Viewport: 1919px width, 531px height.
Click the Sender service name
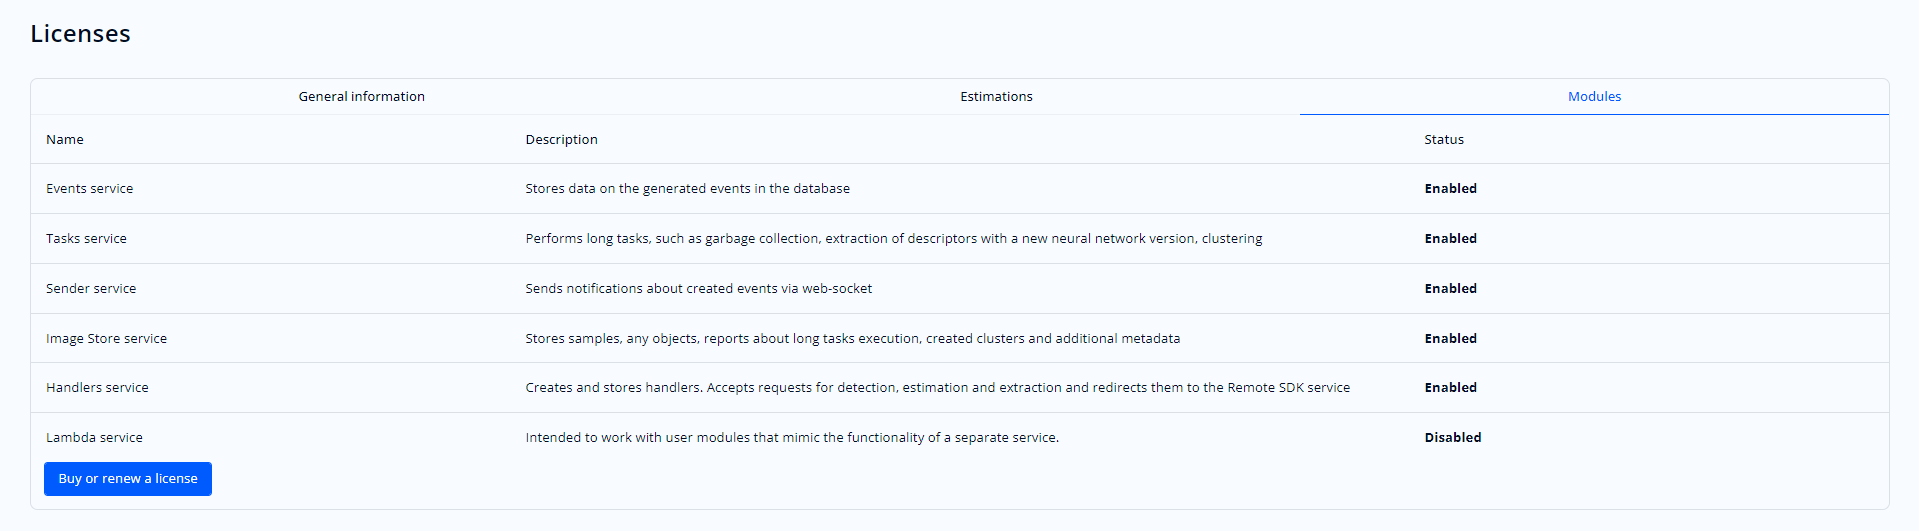tap(91, 289)
